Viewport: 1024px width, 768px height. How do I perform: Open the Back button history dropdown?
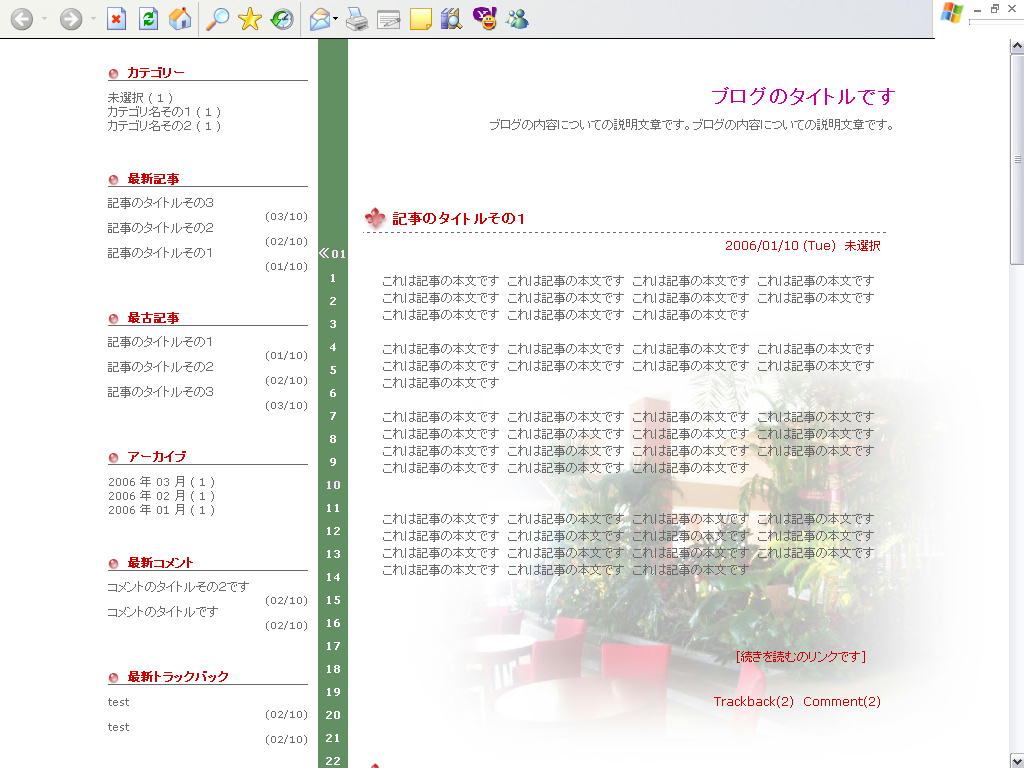coord(44,19)
